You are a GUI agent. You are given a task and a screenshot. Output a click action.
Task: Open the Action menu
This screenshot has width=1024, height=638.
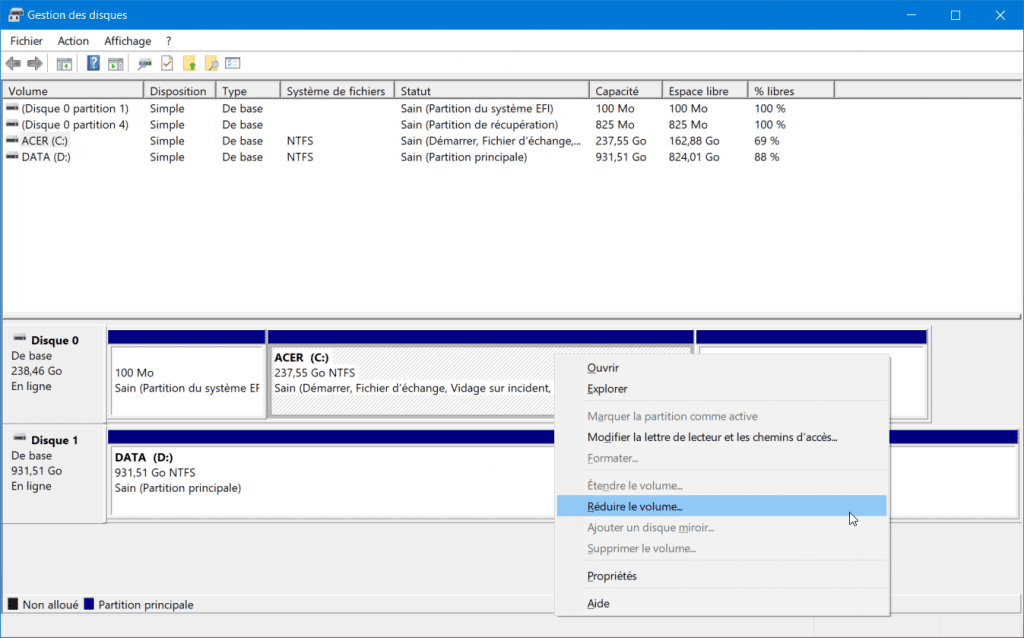tap(73, 41)
